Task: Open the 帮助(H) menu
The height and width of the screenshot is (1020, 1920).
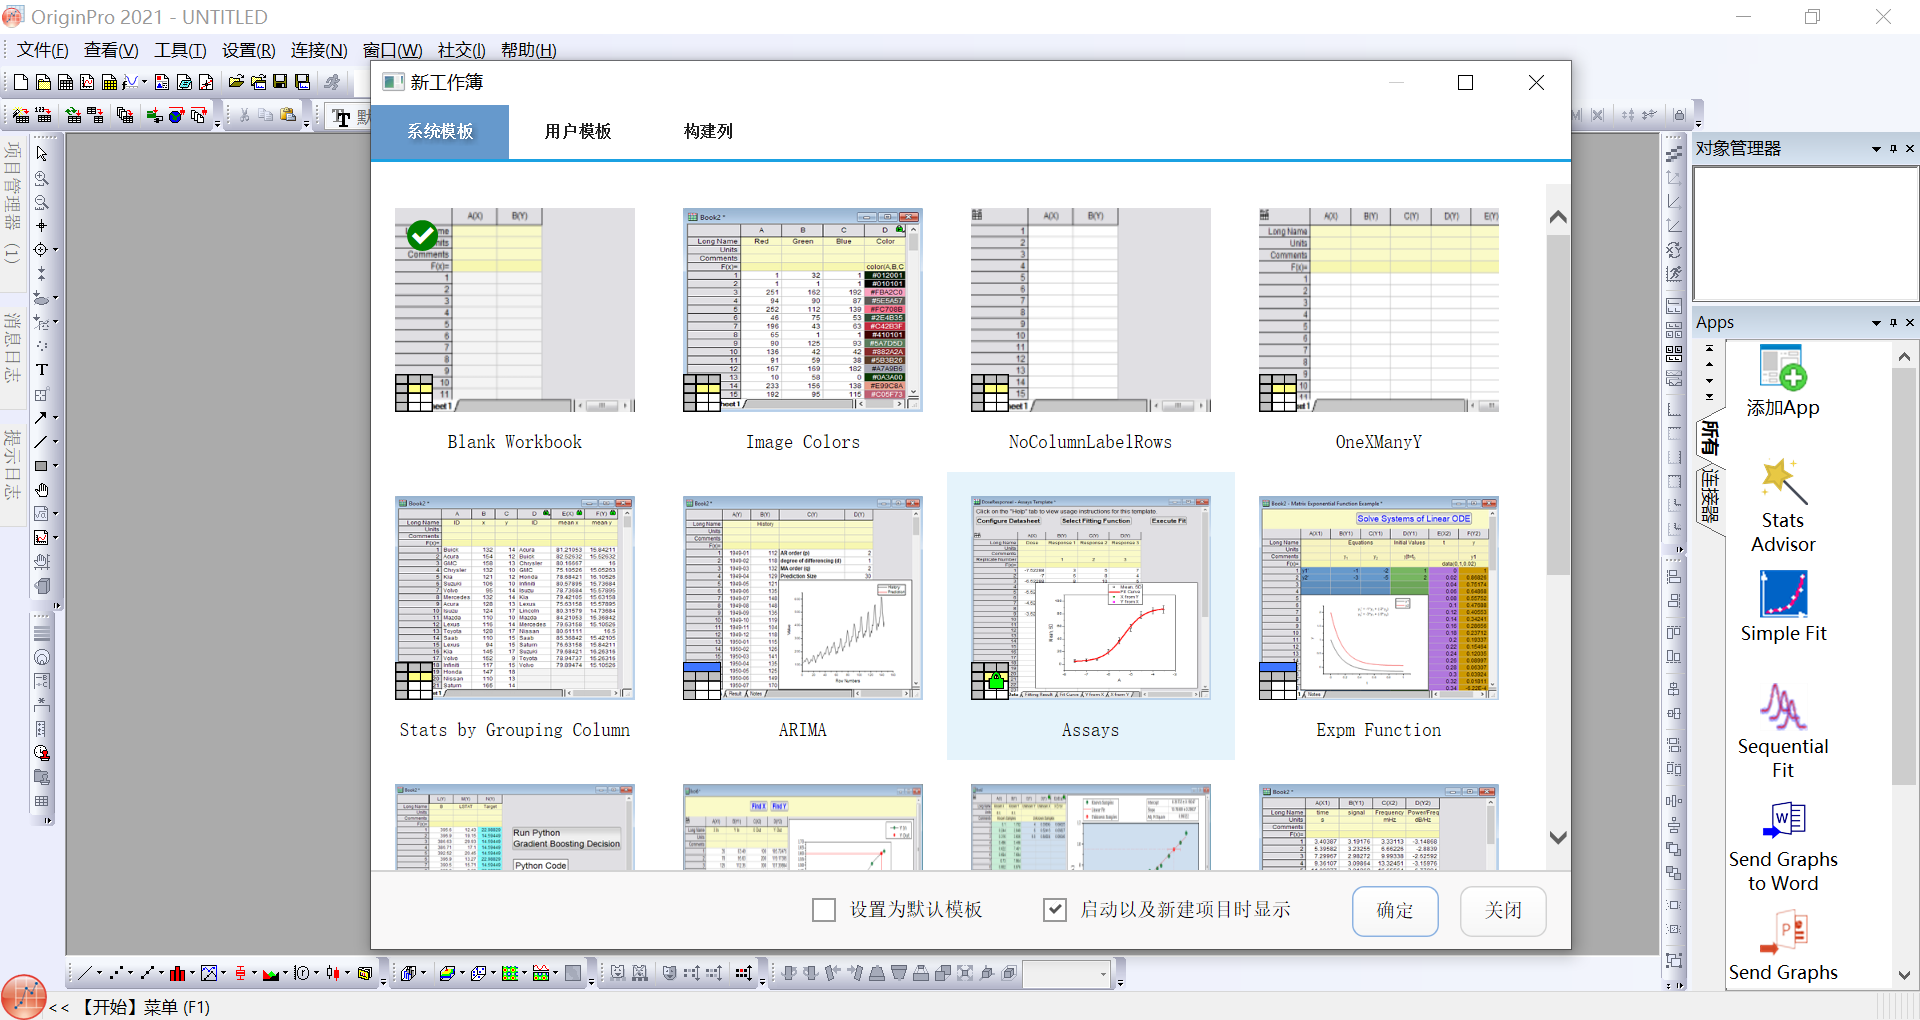Action: pyautogui.click(x=528, y=50)
